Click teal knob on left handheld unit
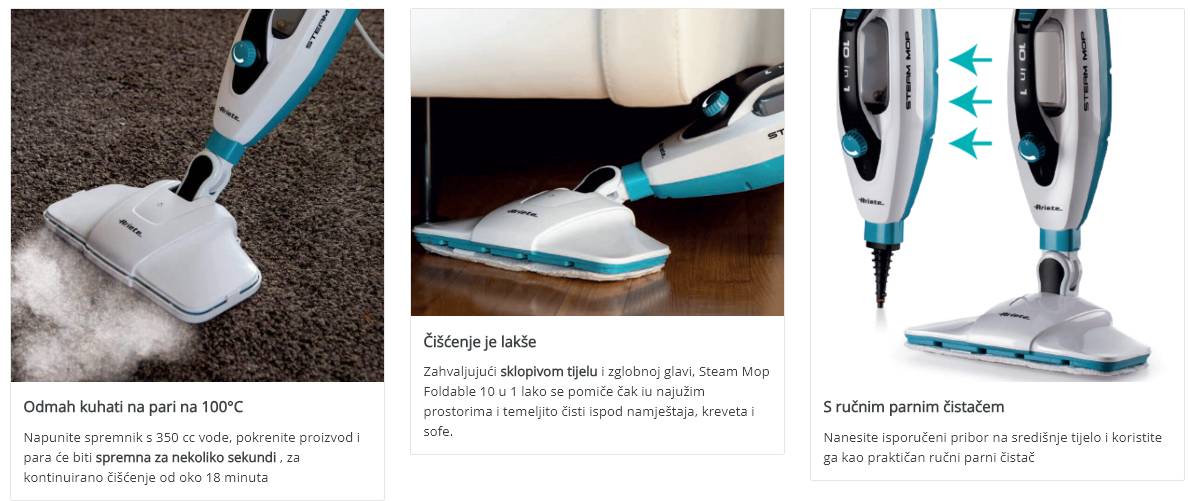This screenshot has height=501, width=1190. click(855, 143)
